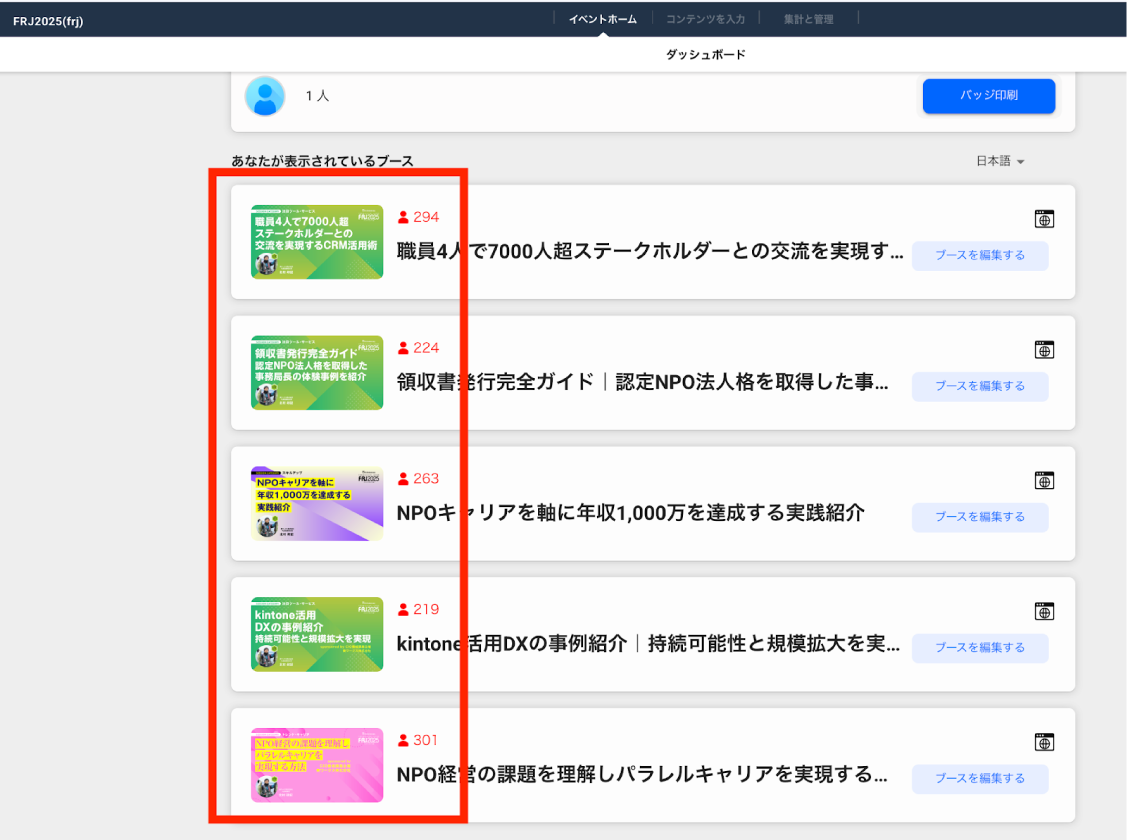Switch to the イベントホーム tab
The image size is (1127, 840).
pos(602,19)
